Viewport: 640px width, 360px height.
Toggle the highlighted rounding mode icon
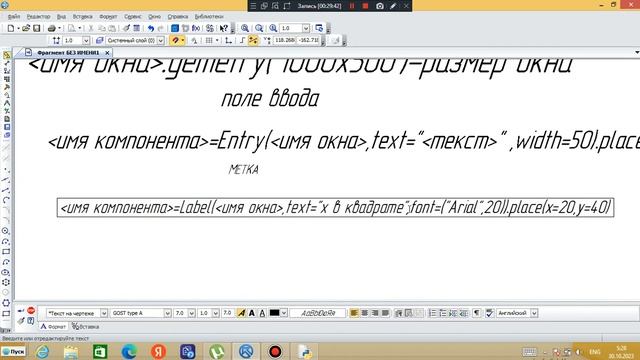click(253, 40)
